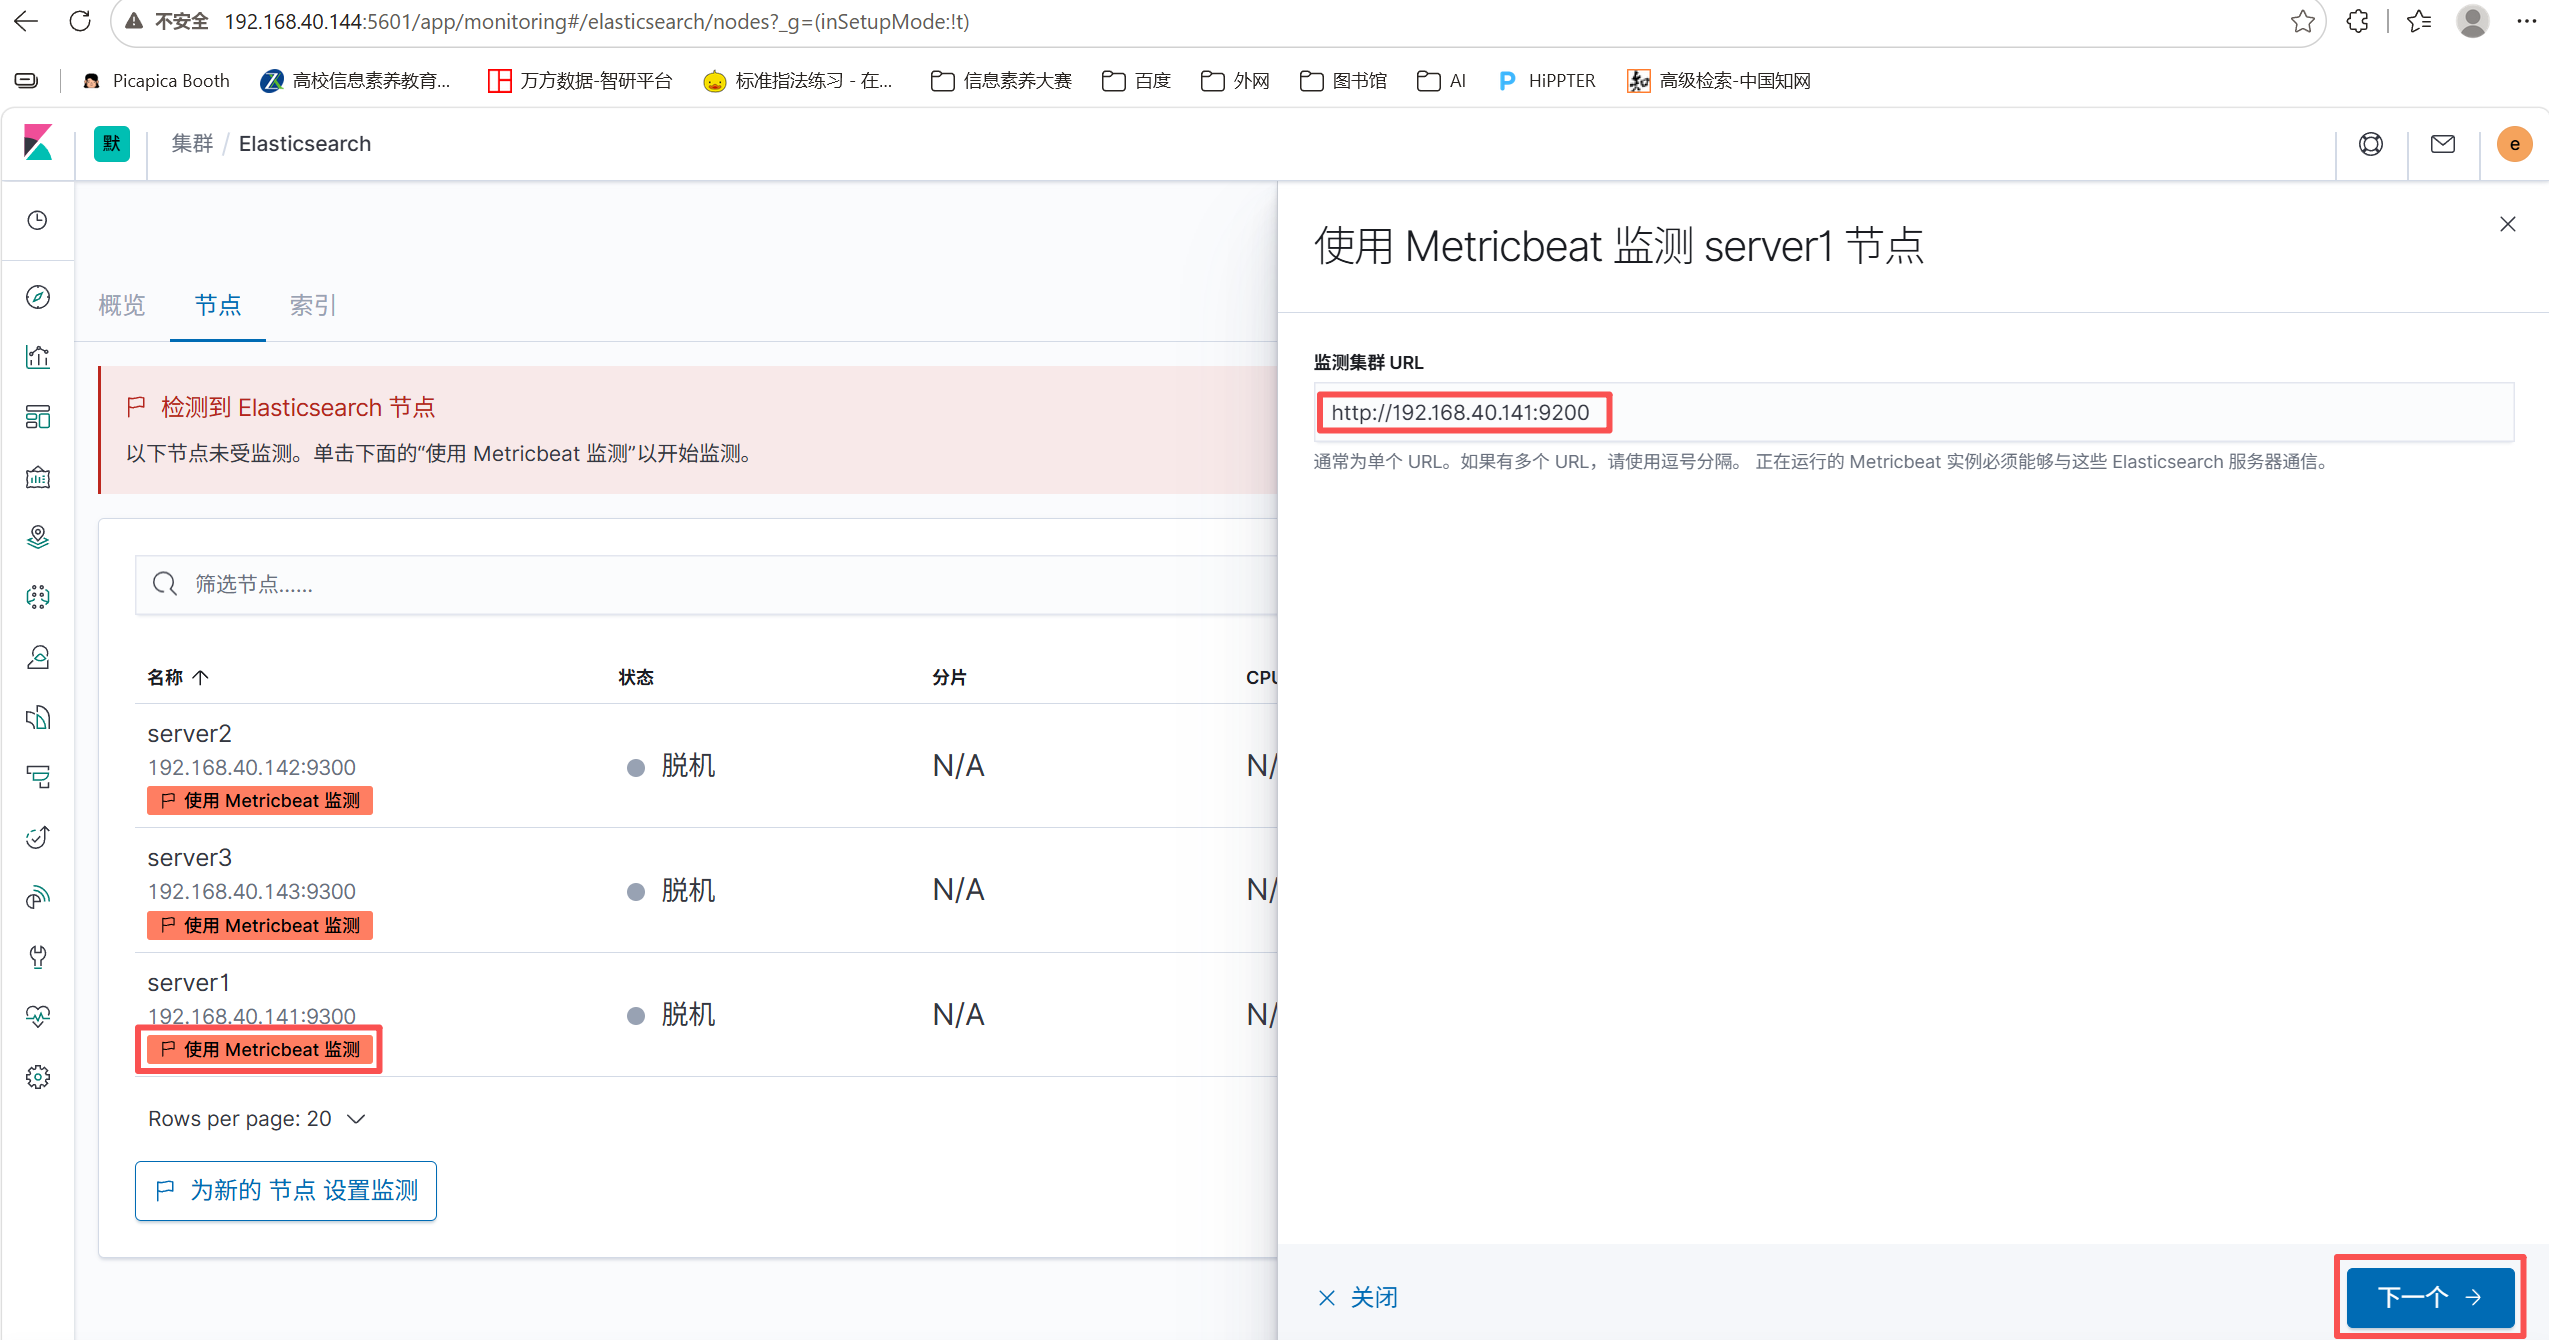Open Dashboard icon in sidebar

pos(38,417)
